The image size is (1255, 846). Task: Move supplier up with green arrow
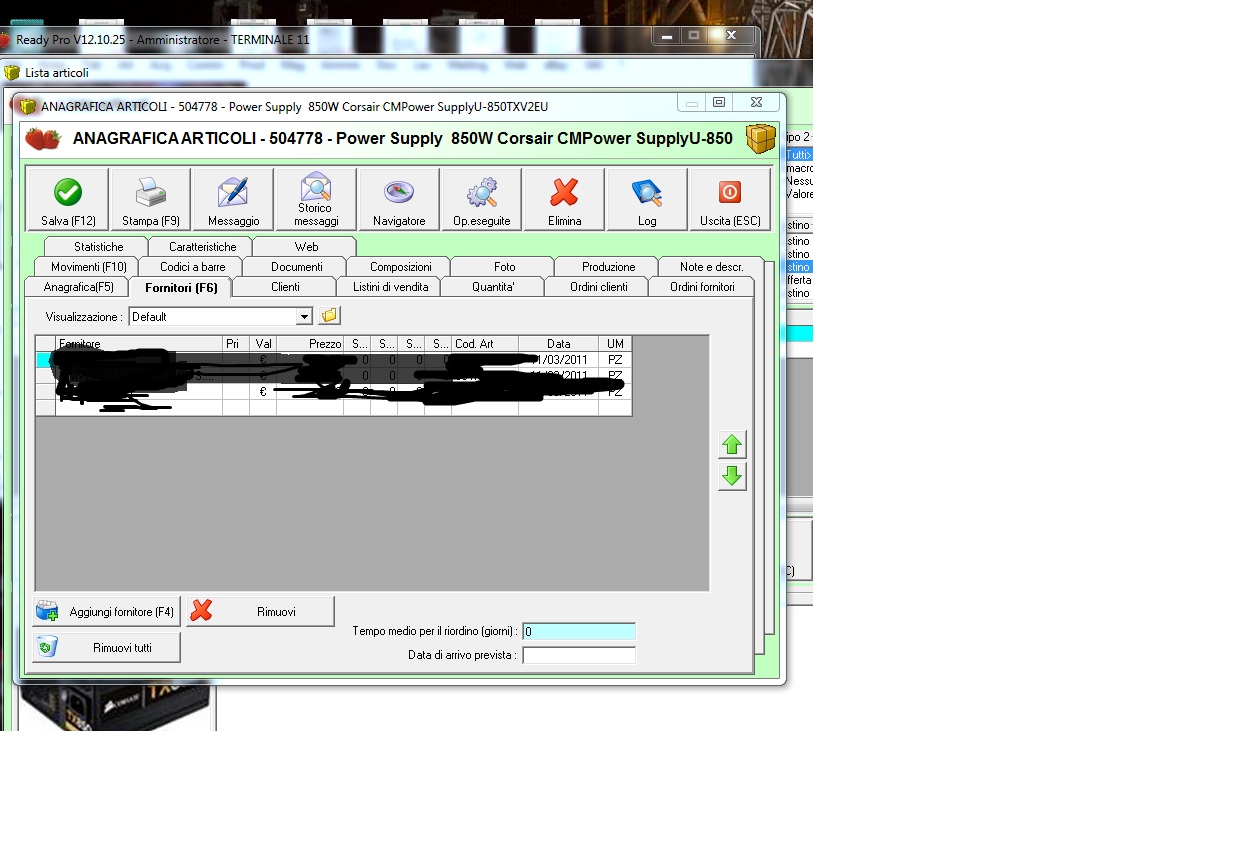732,445
